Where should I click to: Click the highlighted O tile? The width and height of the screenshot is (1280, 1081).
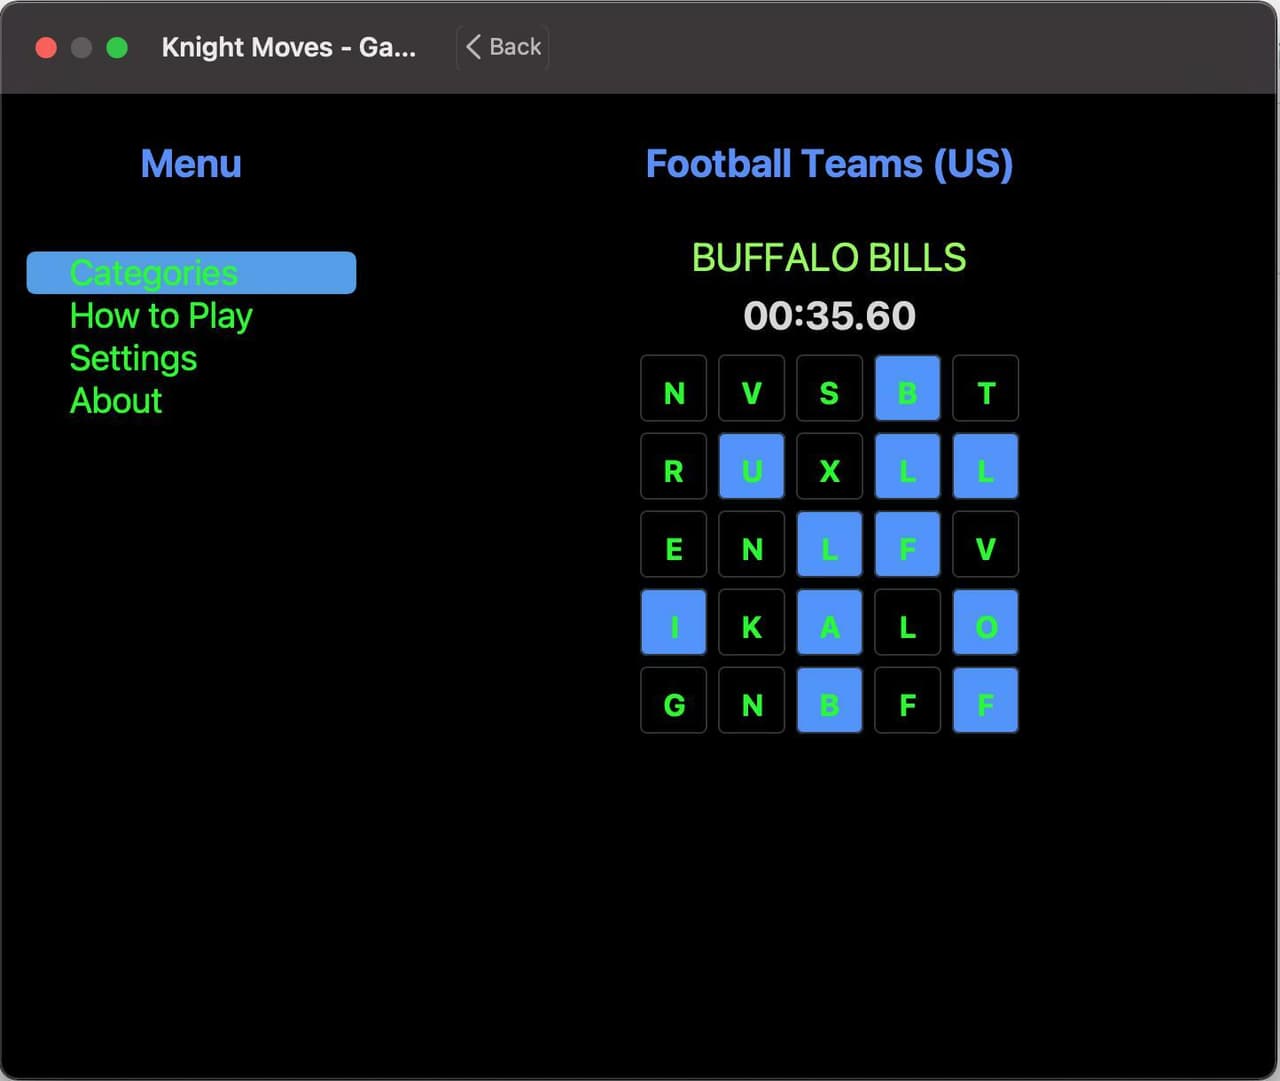coord(986,622)
